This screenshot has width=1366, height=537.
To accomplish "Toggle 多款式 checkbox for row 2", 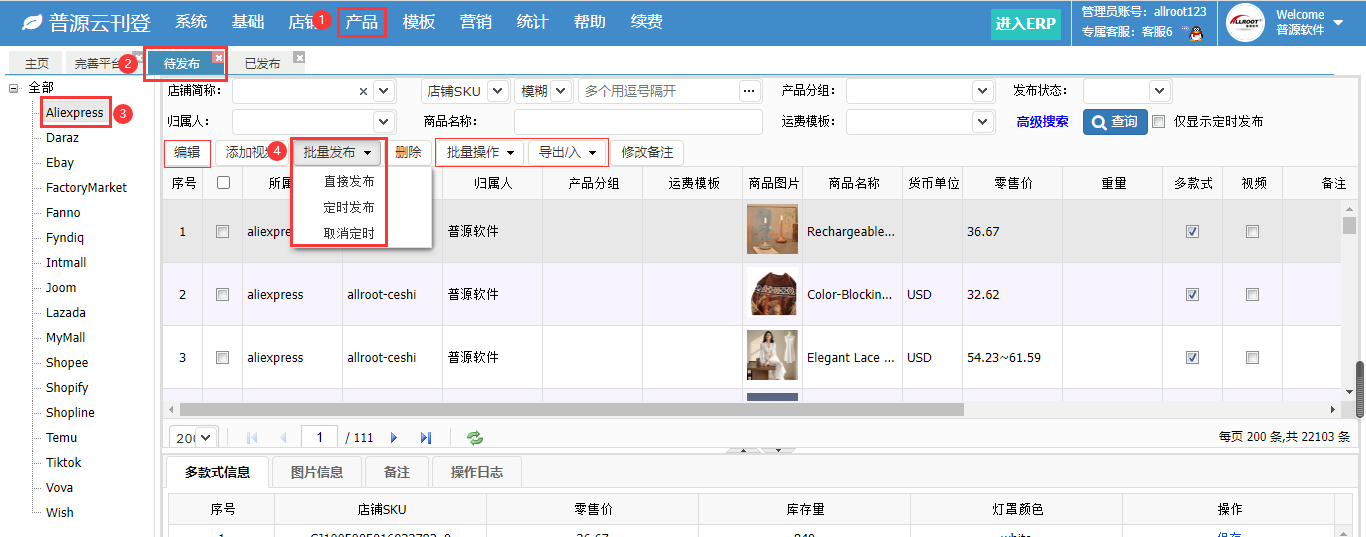I will click(x=1192, y=294).
